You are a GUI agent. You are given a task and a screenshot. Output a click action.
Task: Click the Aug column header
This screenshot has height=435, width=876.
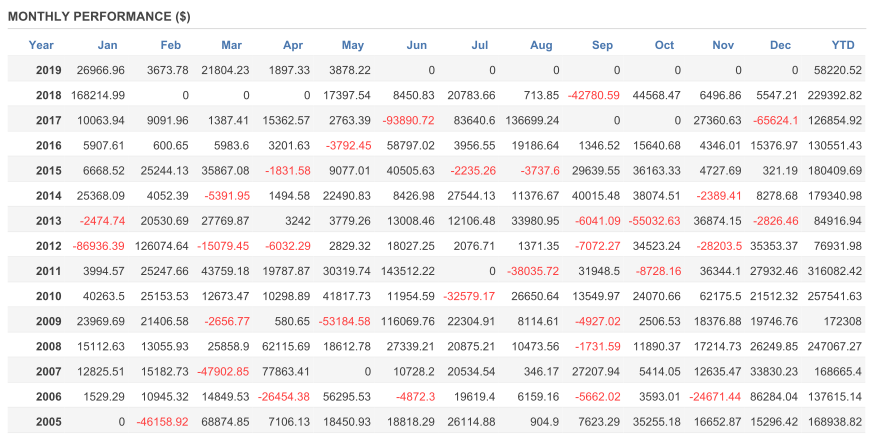[x=541, y=45]
